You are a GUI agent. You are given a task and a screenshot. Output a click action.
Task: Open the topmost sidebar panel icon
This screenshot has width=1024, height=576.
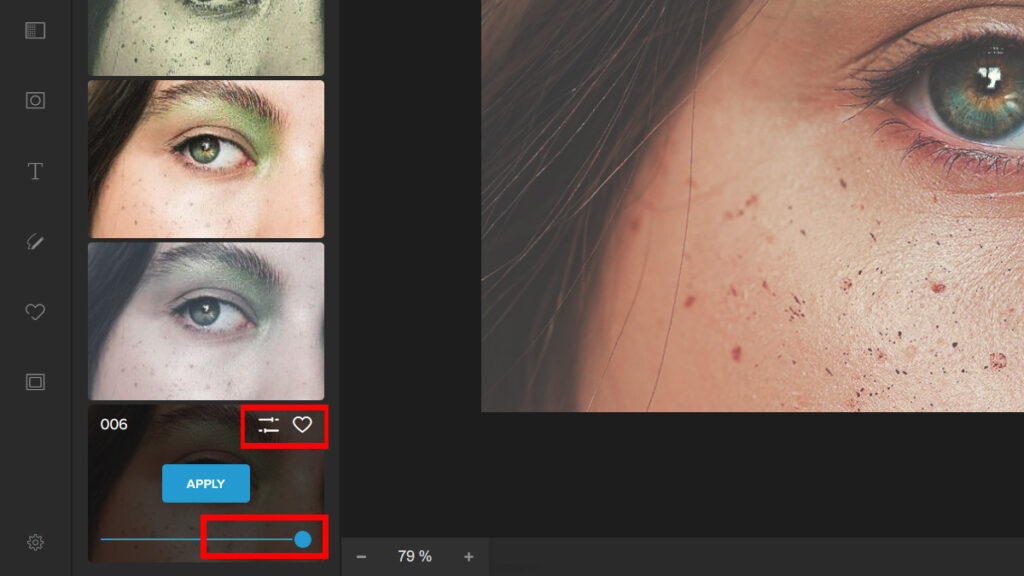pos(35,30)
